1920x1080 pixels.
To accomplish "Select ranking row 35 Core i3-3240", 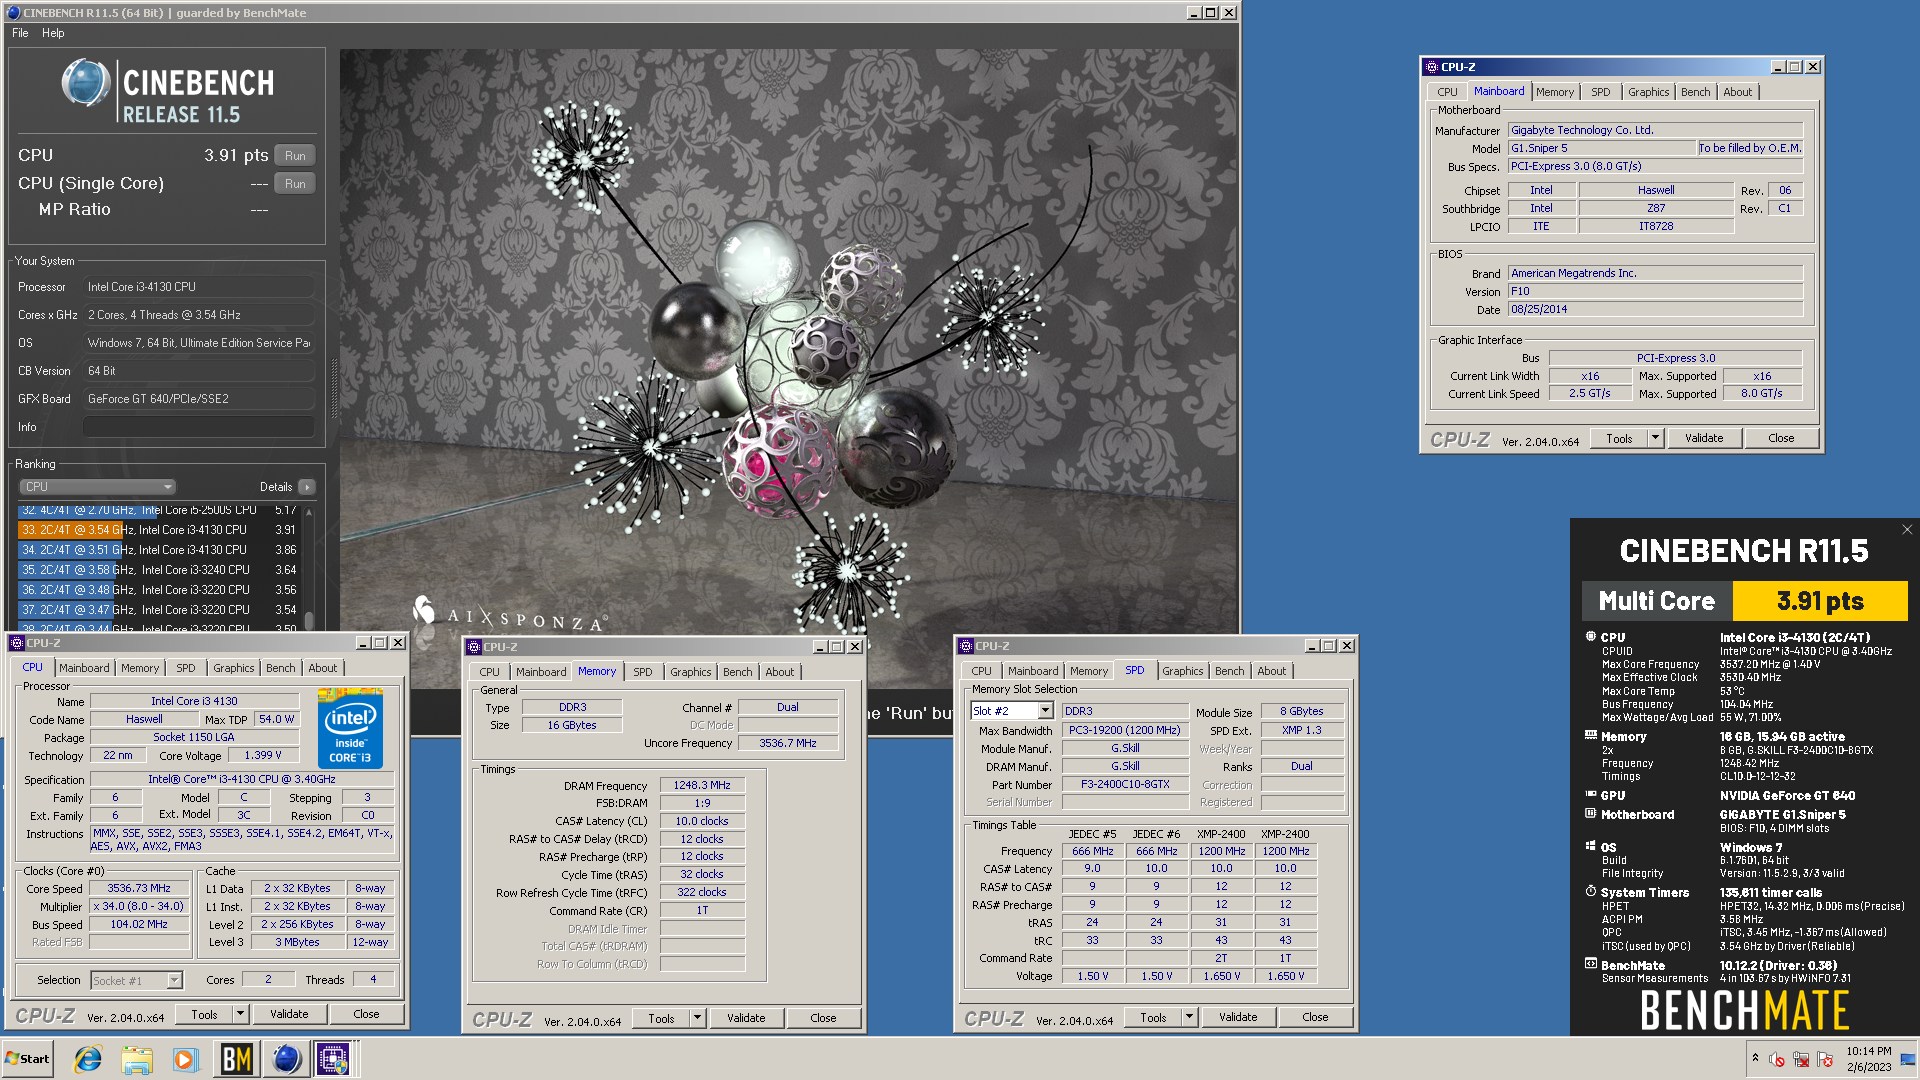I will pos(160,570).
